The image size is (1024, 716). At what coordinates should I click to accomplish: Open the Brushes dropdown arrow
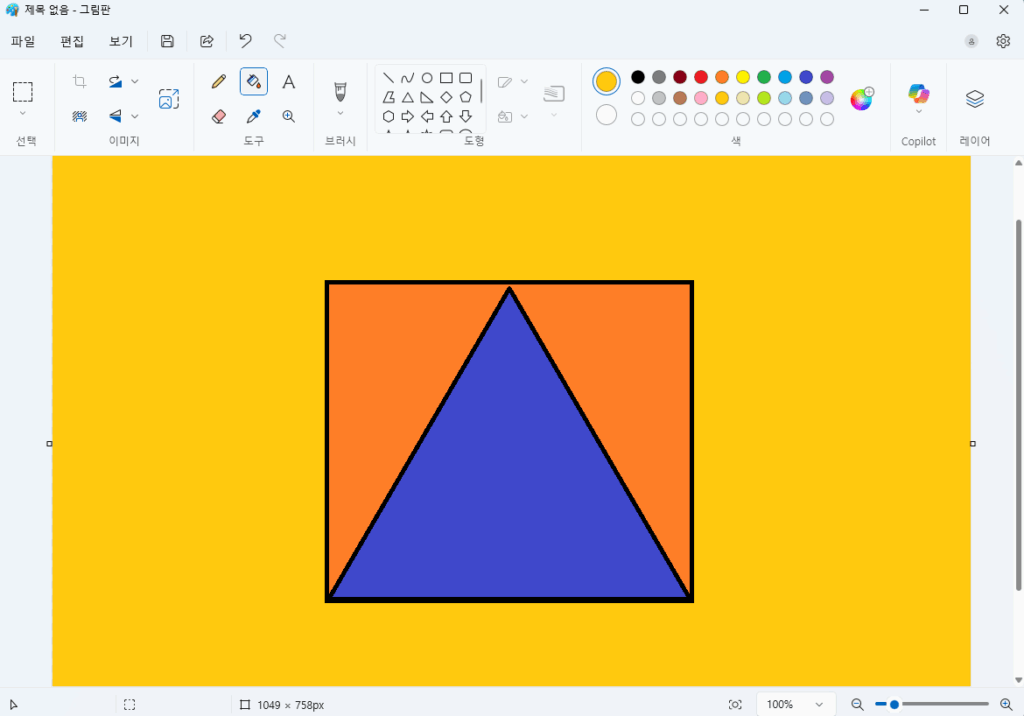[340, 113]
